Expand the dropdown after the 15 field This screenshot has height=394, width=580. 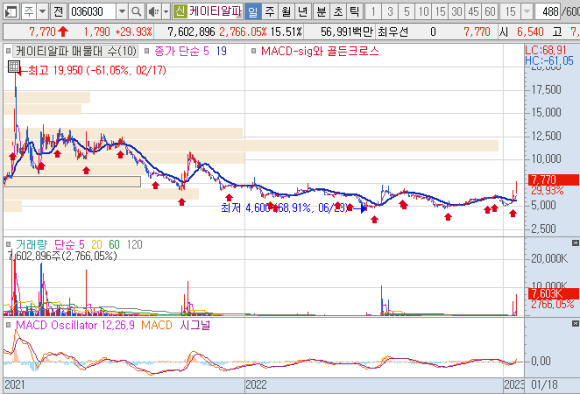click(x=527, y=12)
